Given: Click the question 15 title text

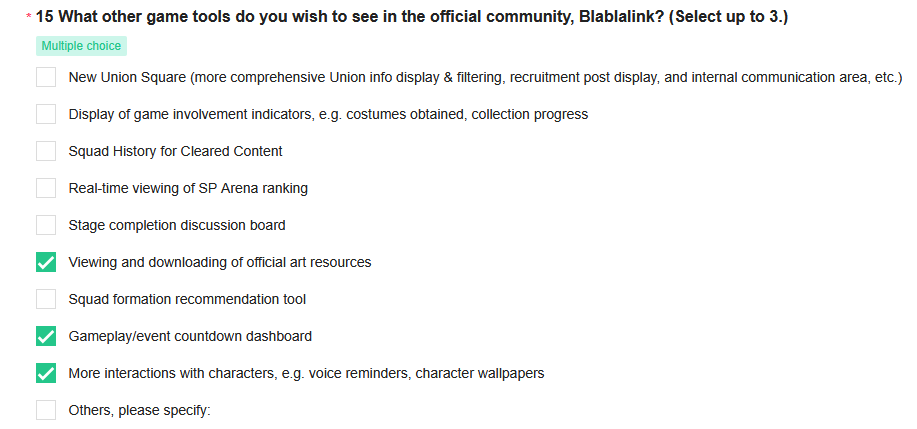Looking at the screenshot, I should coord(412,17).
